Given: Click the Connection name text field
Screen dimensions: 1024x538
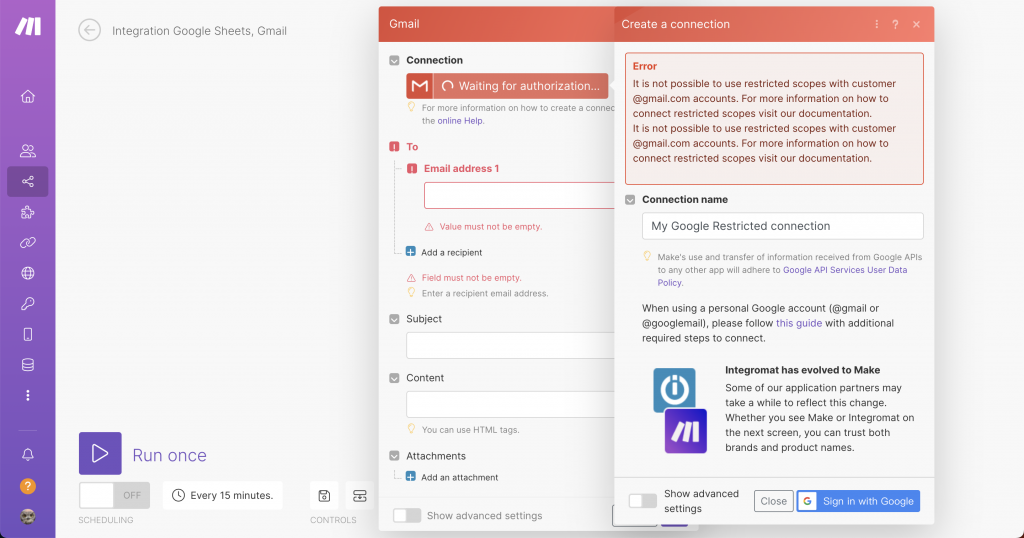Looking at the screenshot, I should click(x=782, y=226).
